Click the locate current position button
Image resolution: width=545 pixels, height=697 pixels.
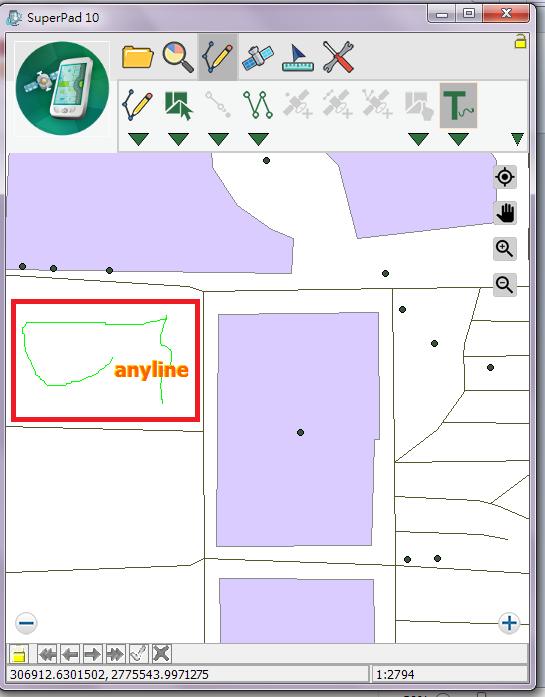click(505, 177)
